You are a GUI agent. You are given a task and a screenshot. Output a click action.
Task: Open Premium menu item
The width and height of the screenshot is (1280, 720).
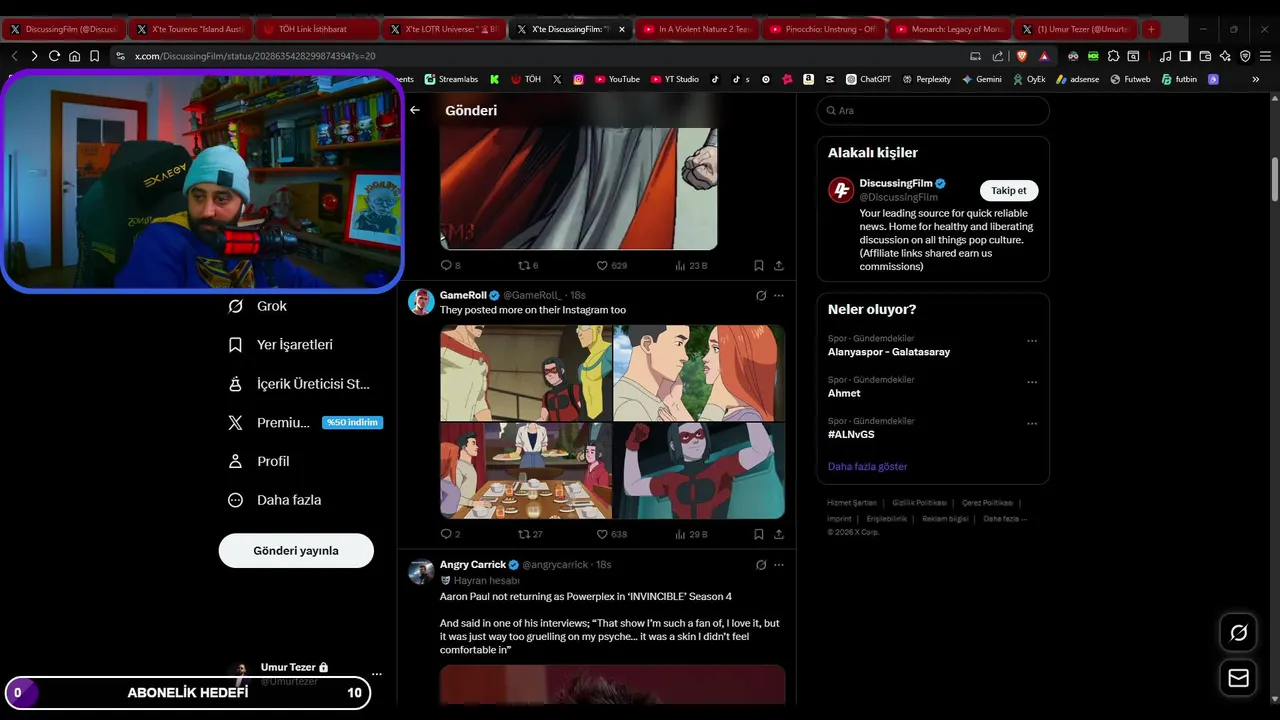pos(305,422)
